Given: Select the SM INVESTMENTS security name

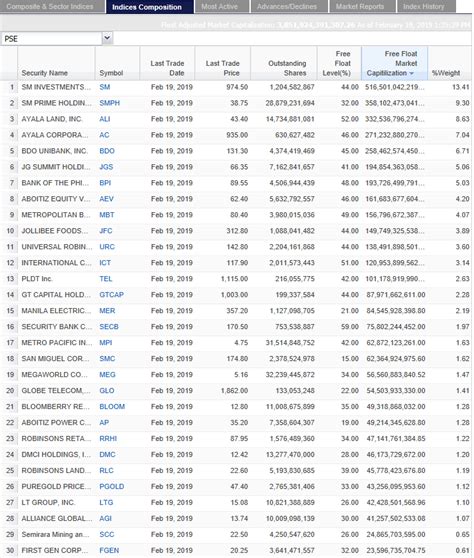Looking at the screenshot, I should 56,87.
